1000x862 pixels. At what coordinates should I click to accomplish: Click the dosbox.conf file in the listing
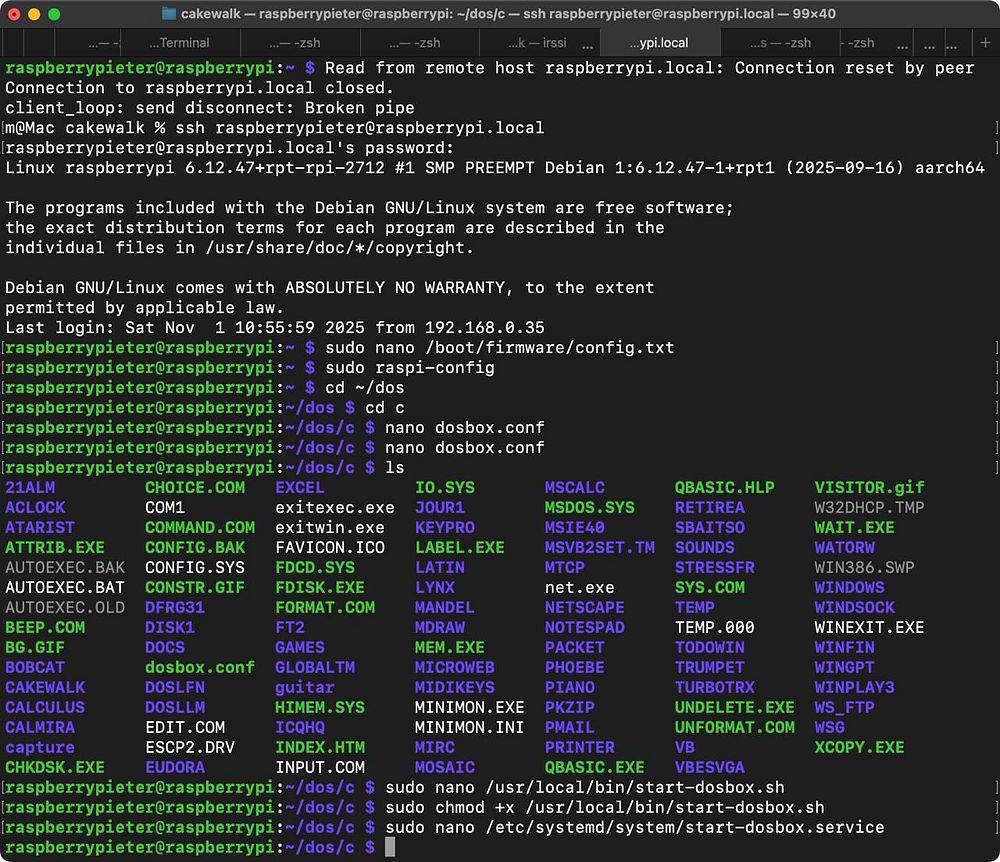(x=200, y=668)
